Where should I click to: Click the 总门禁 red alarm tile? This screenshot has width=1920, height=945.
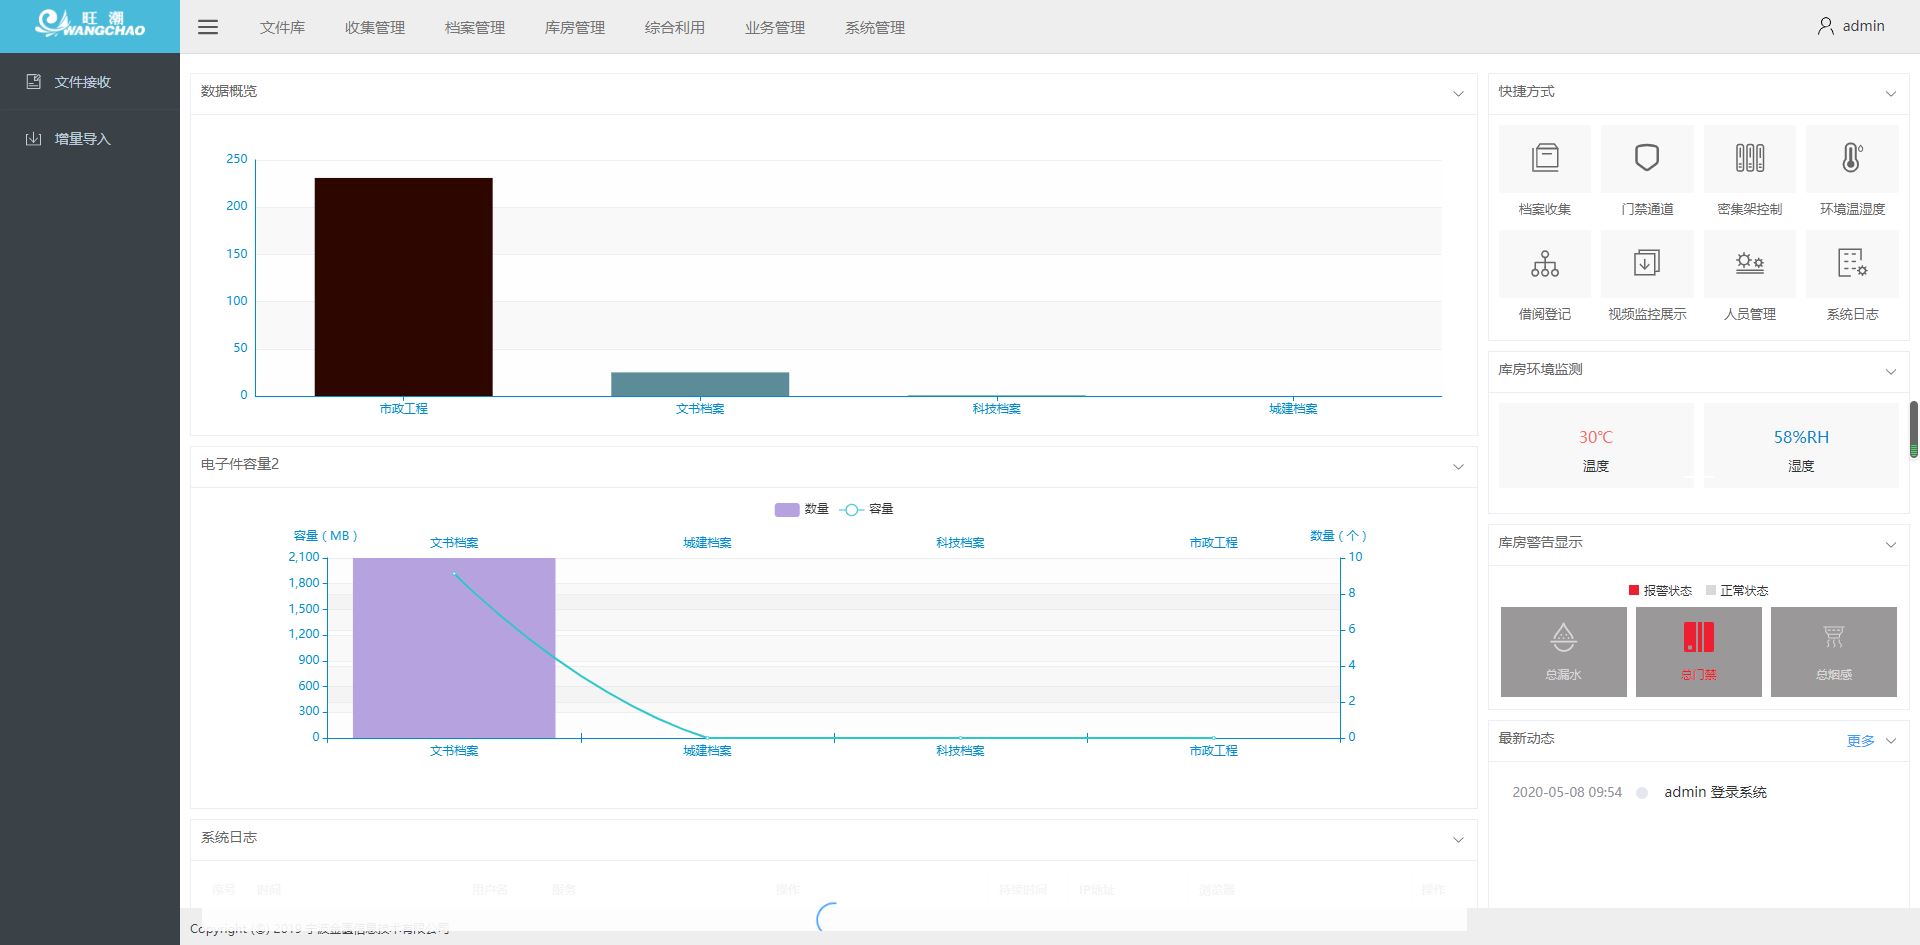[x=1698, y=651]
